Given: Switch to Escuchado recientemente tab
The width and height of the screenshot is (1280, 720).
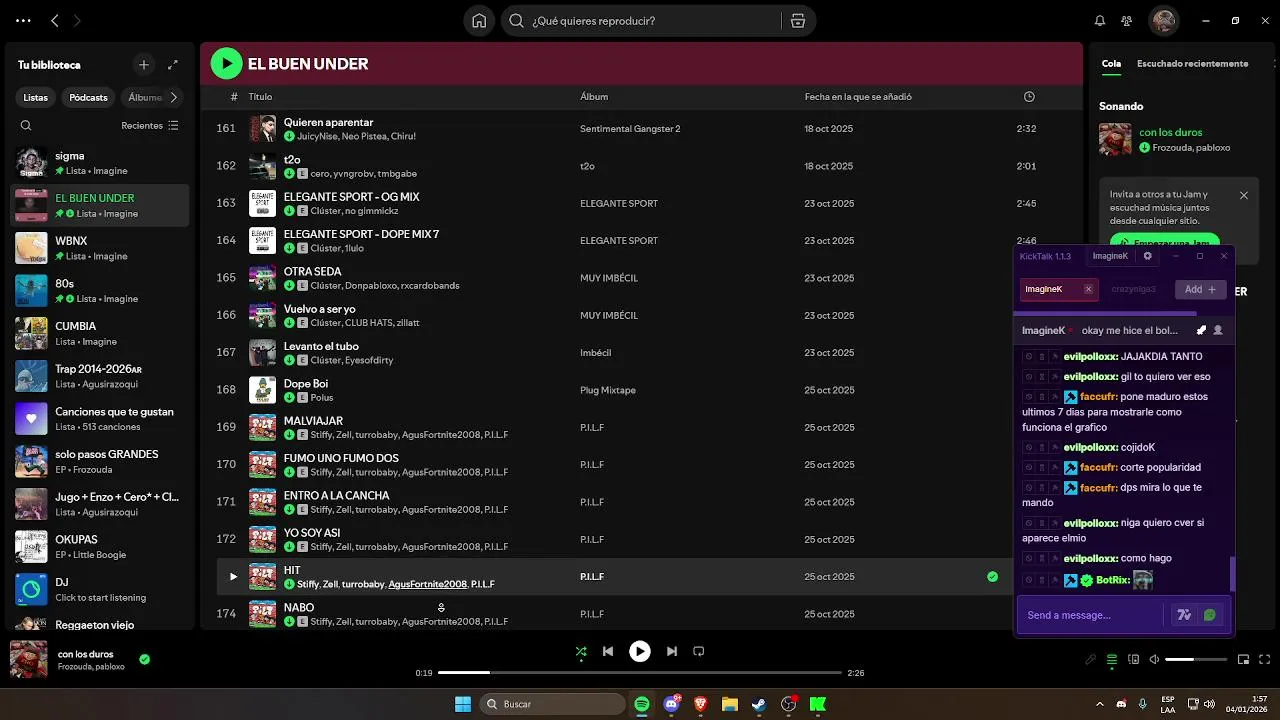Looking at the screenshot, I should [x=1192, y=64].
